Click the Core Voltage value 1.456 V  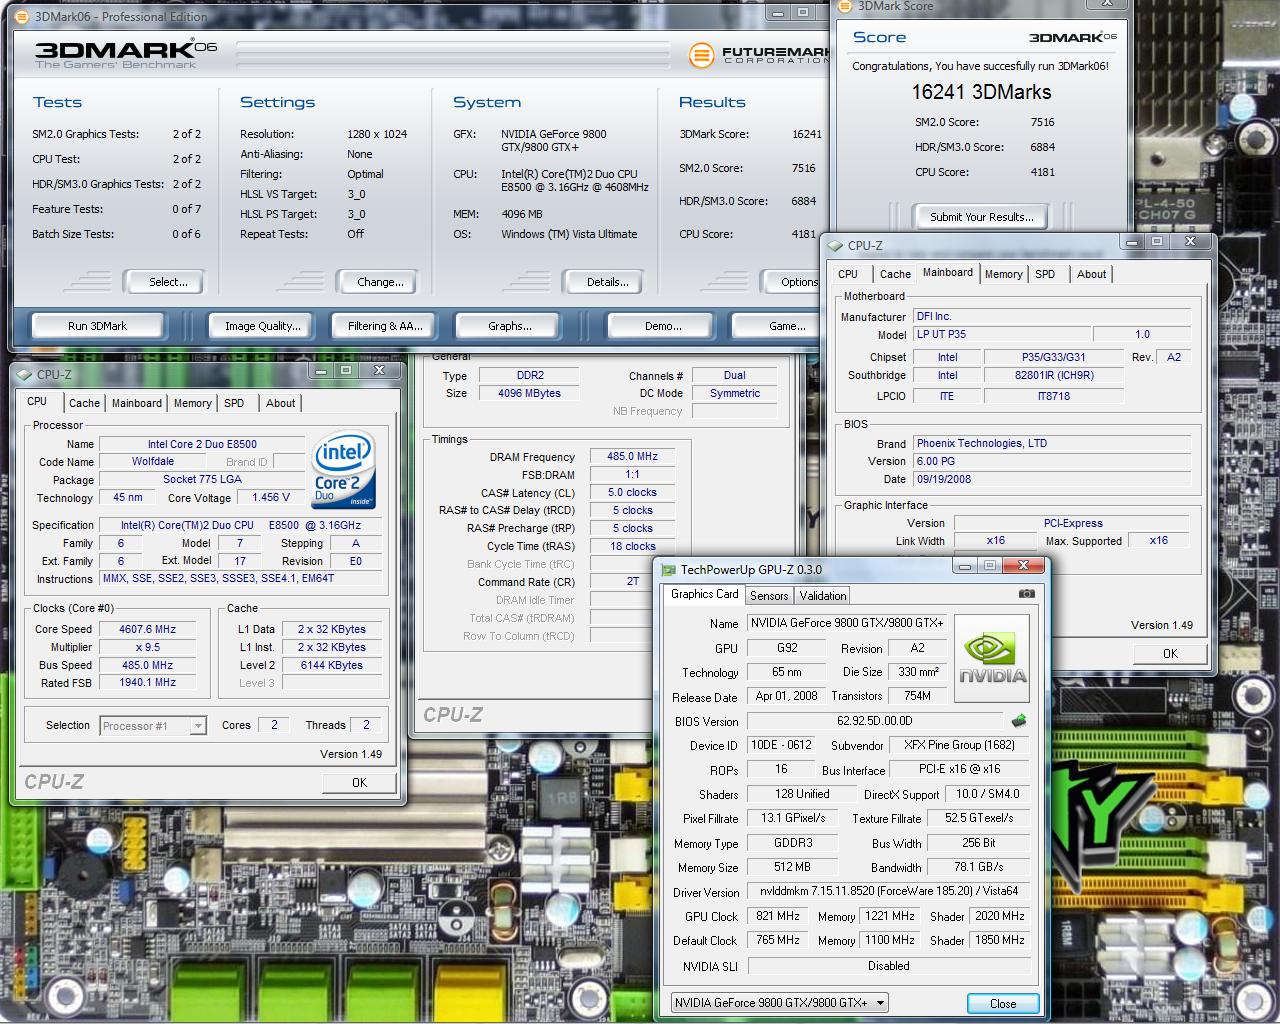(272, 497)
